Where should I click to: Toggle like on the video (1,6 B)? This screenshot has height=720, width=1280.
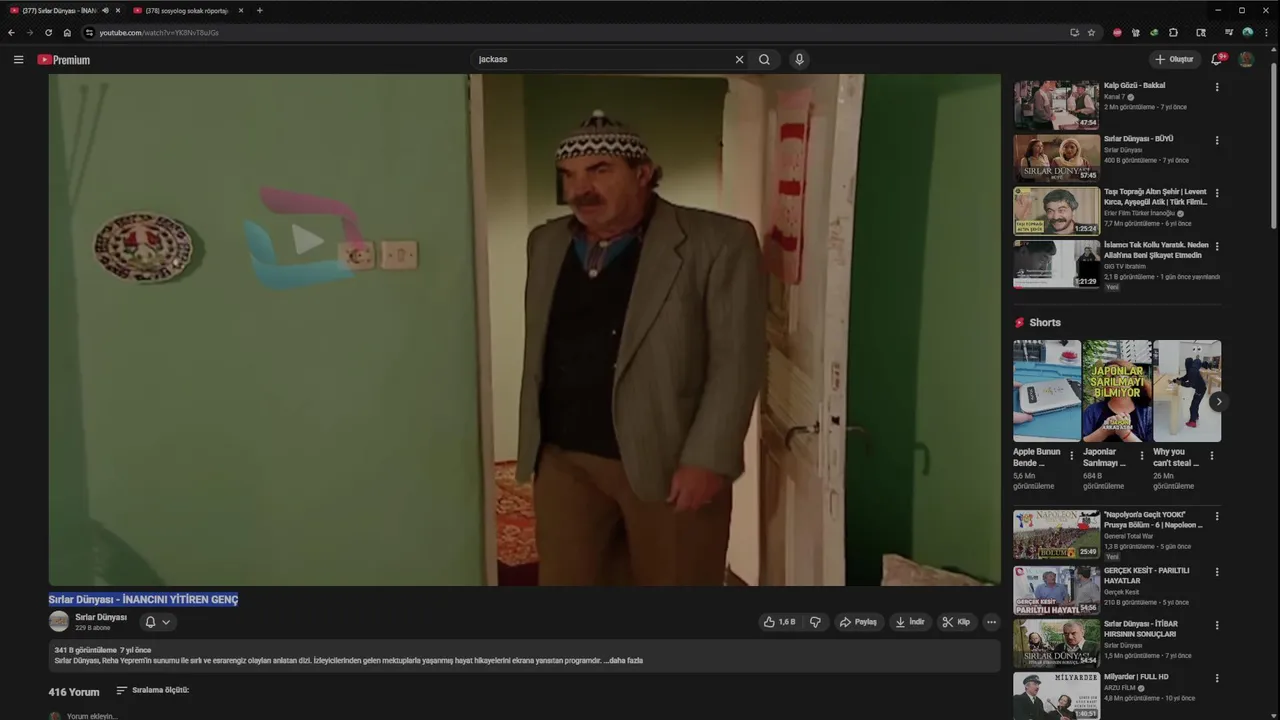point(779,622)
